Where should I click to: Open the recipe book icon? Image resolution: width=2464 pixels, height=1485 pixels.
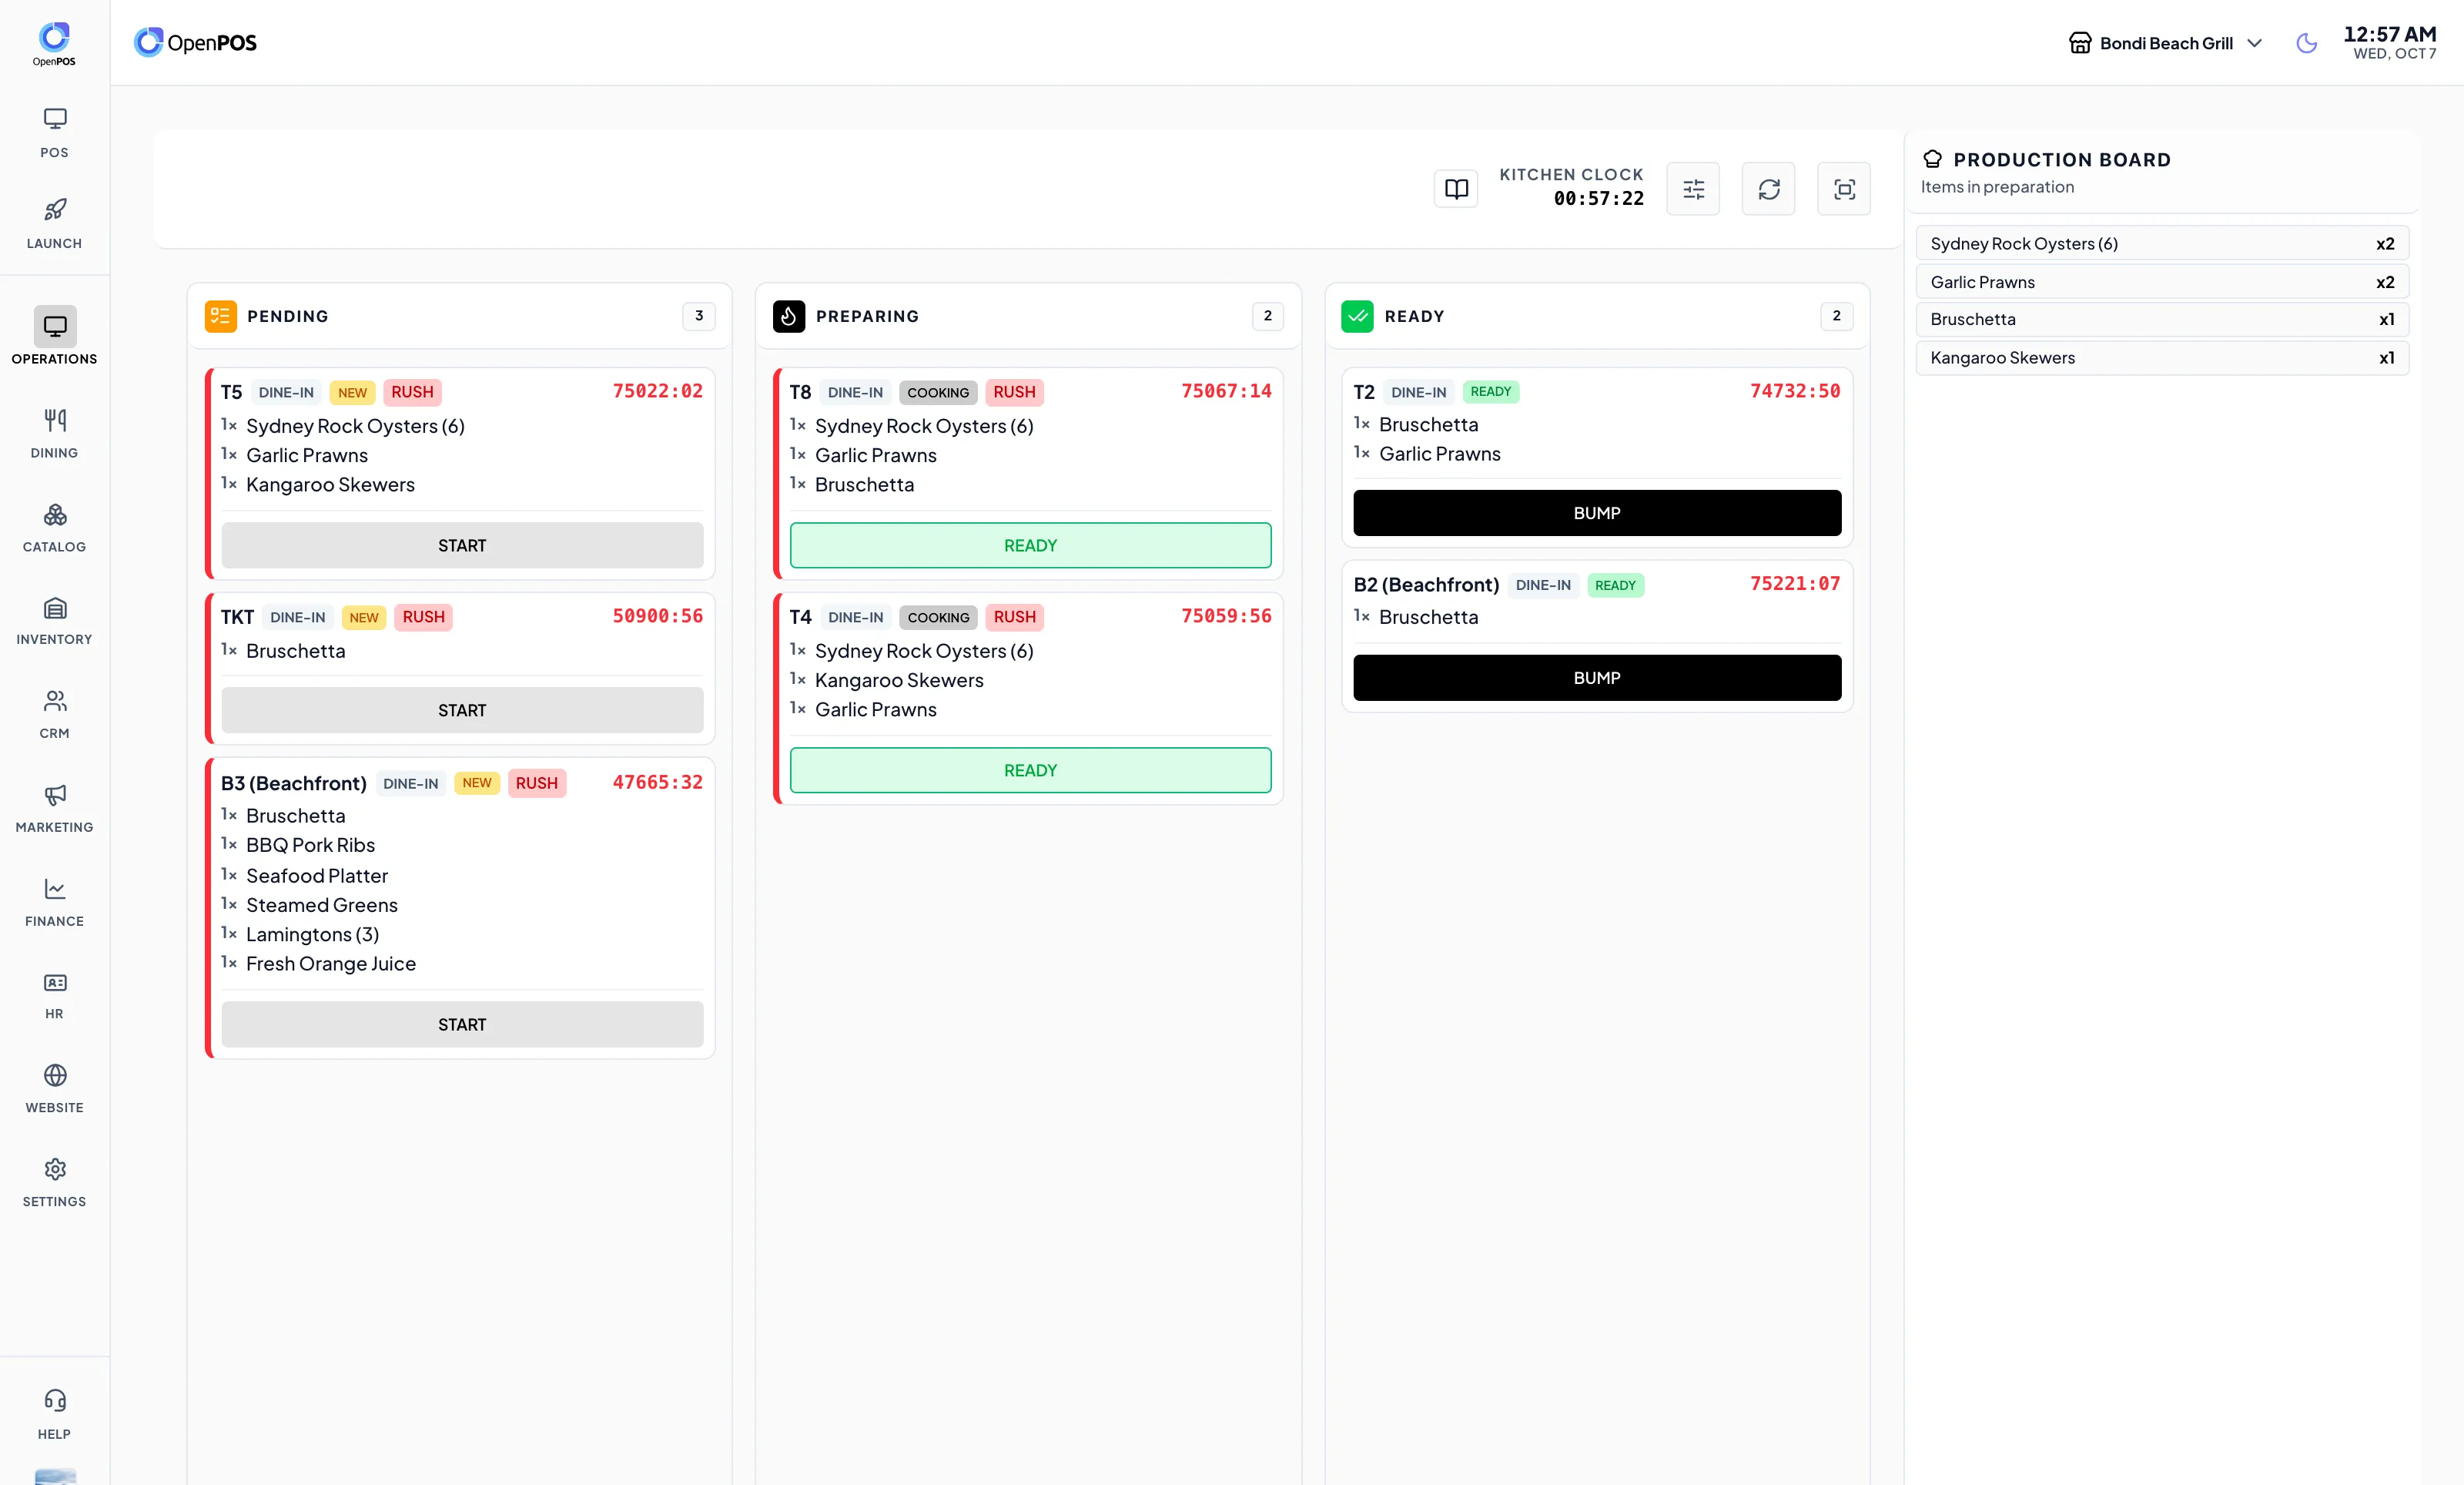click(x=1456, y=189)
